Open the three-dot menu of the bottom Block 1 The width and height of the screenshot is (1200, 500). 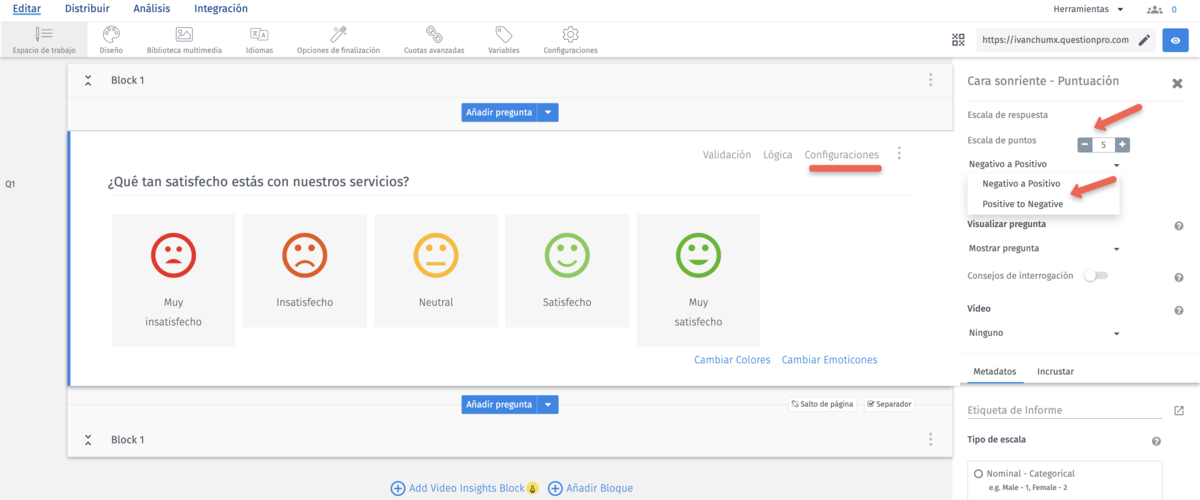click(x=931, y=439)
